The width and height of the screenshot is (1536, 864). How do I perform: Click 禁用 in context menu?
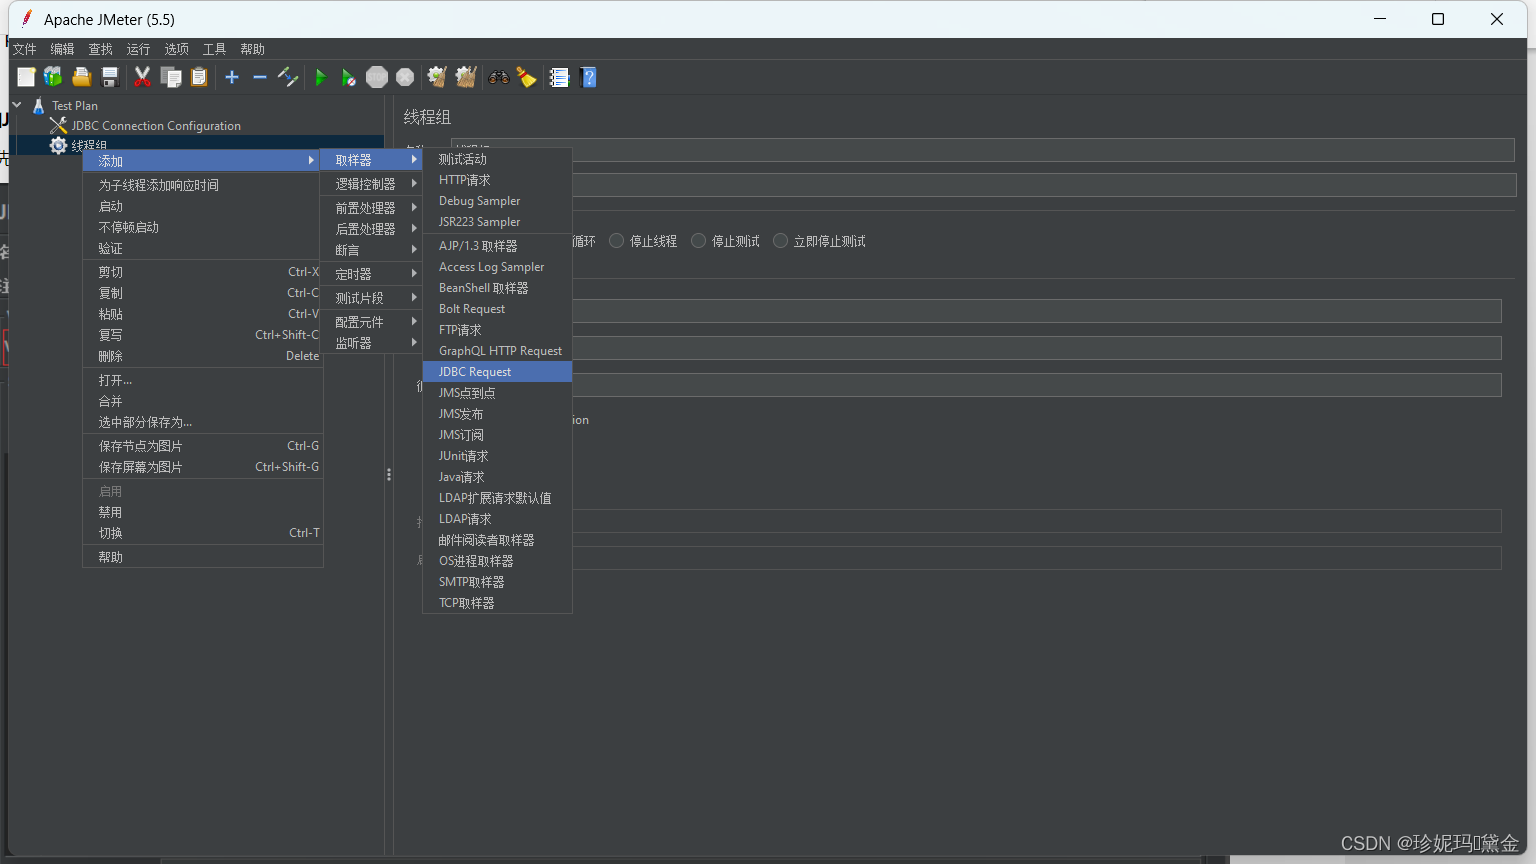(203, 512)
